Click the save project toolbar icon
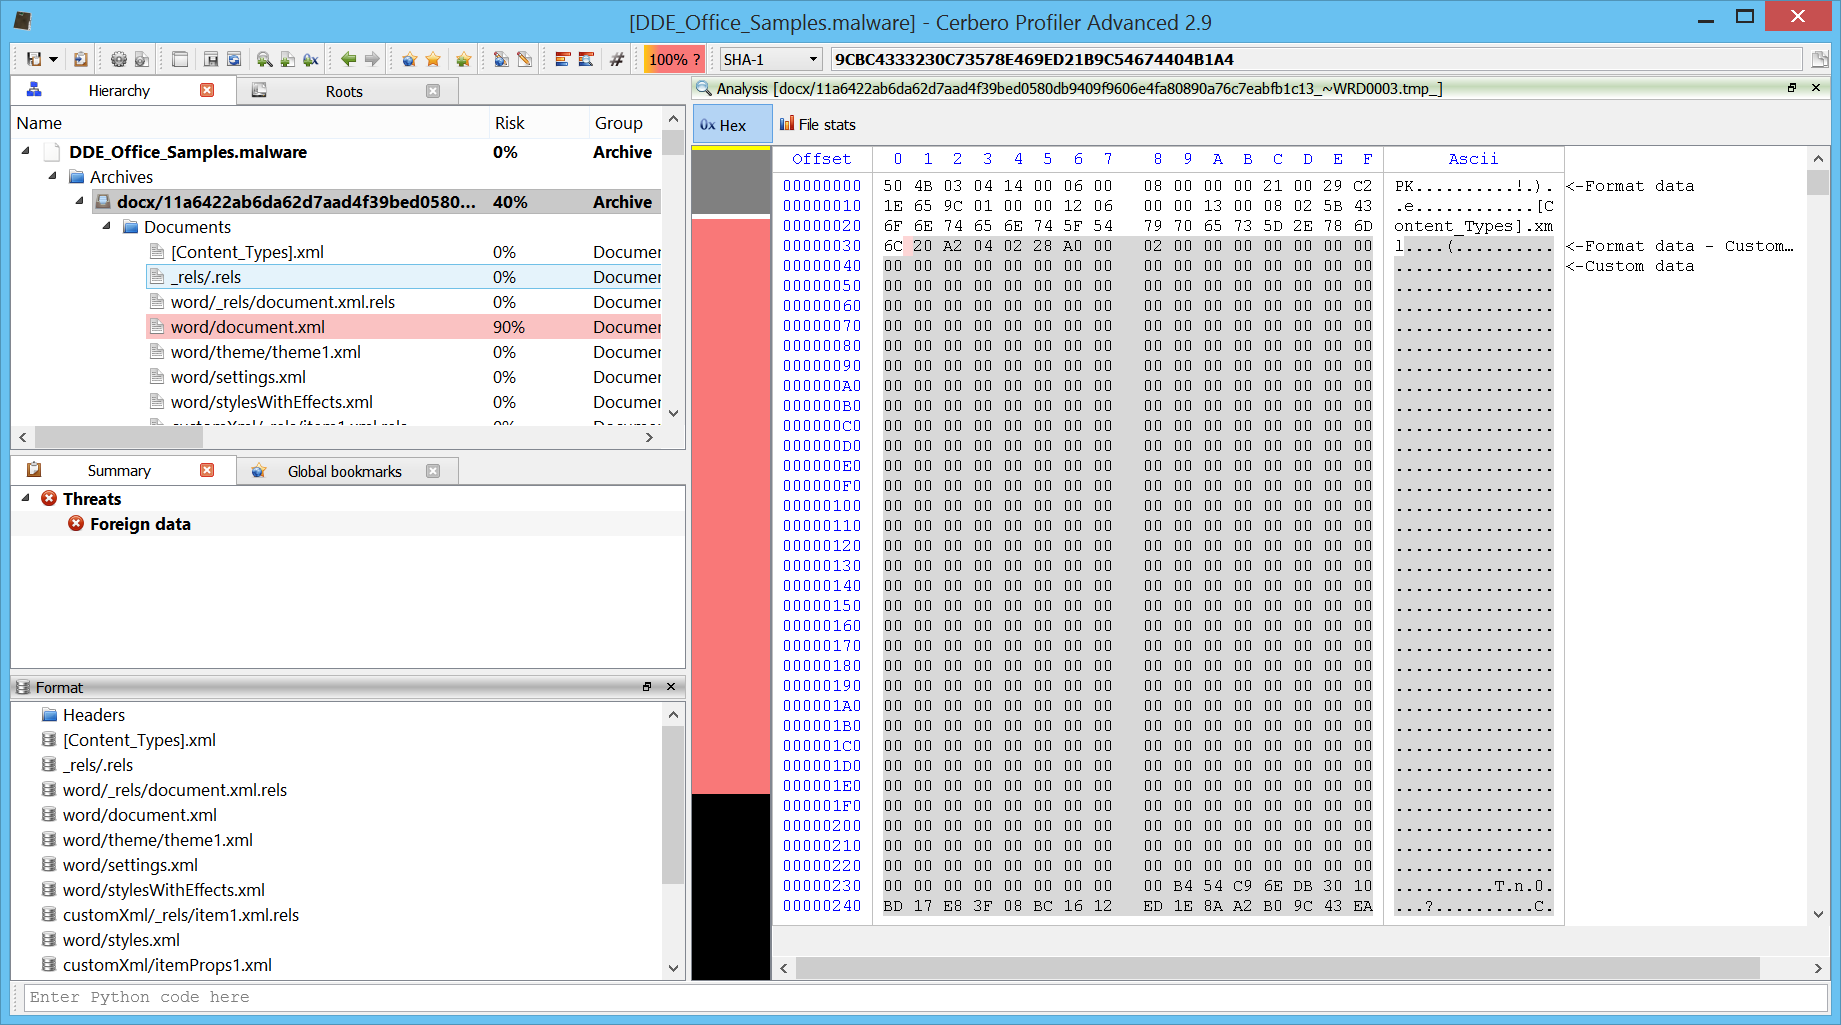The image size is (1841, 1025). [34, 59]
